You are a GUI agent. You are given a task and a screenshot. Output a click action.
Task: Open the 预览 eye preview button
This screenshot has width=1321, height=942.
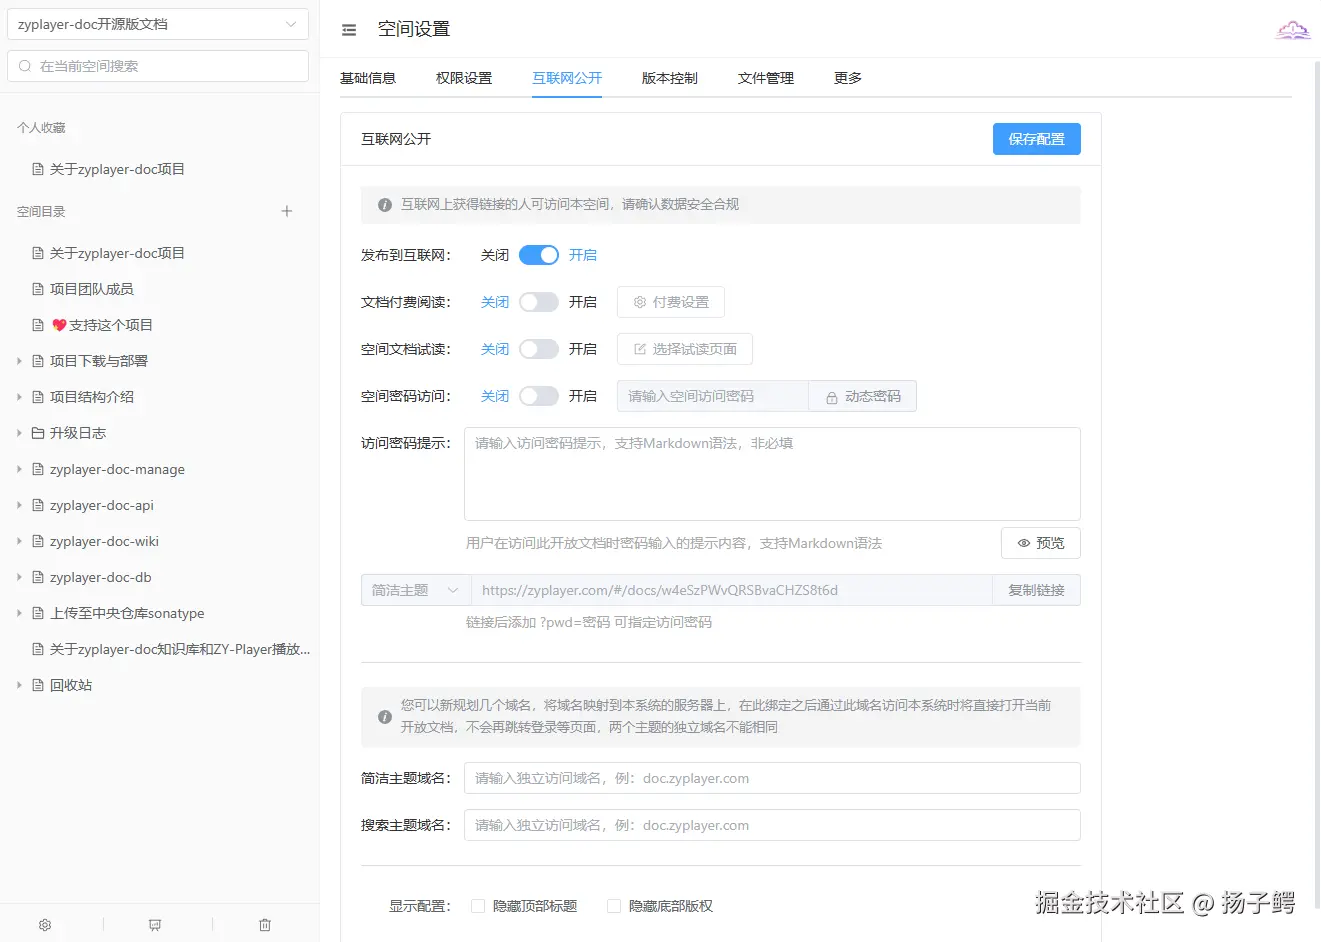[x=1040, y=542]
